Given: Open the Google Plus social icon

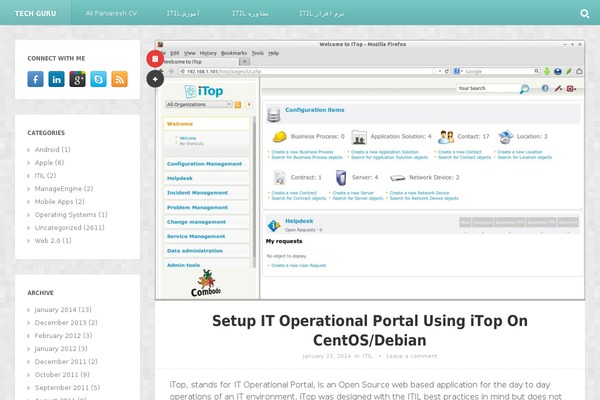Looking at the screenshot, I should click(77, 79).
